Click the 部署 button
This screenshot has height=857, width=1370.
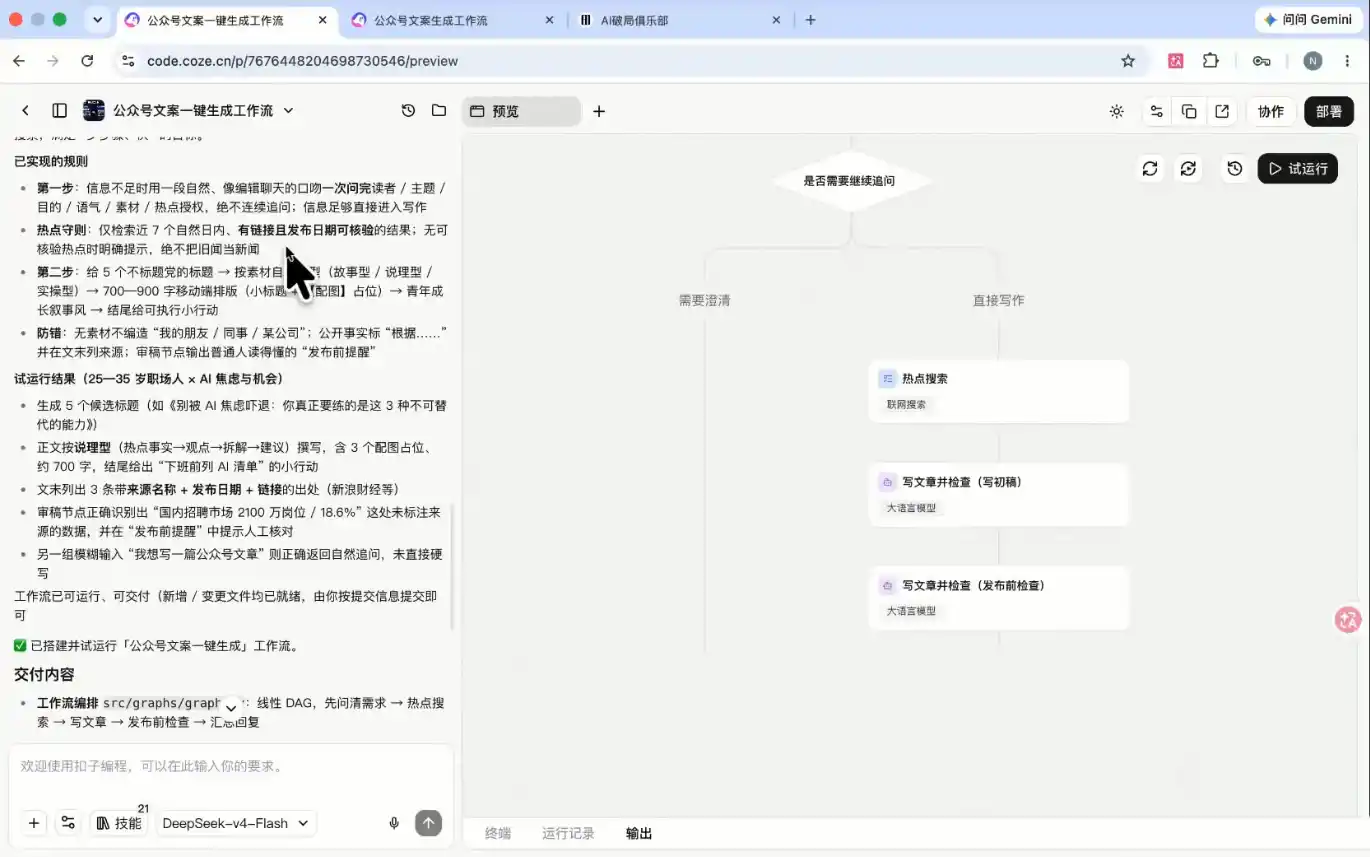tap(1329, 112)
